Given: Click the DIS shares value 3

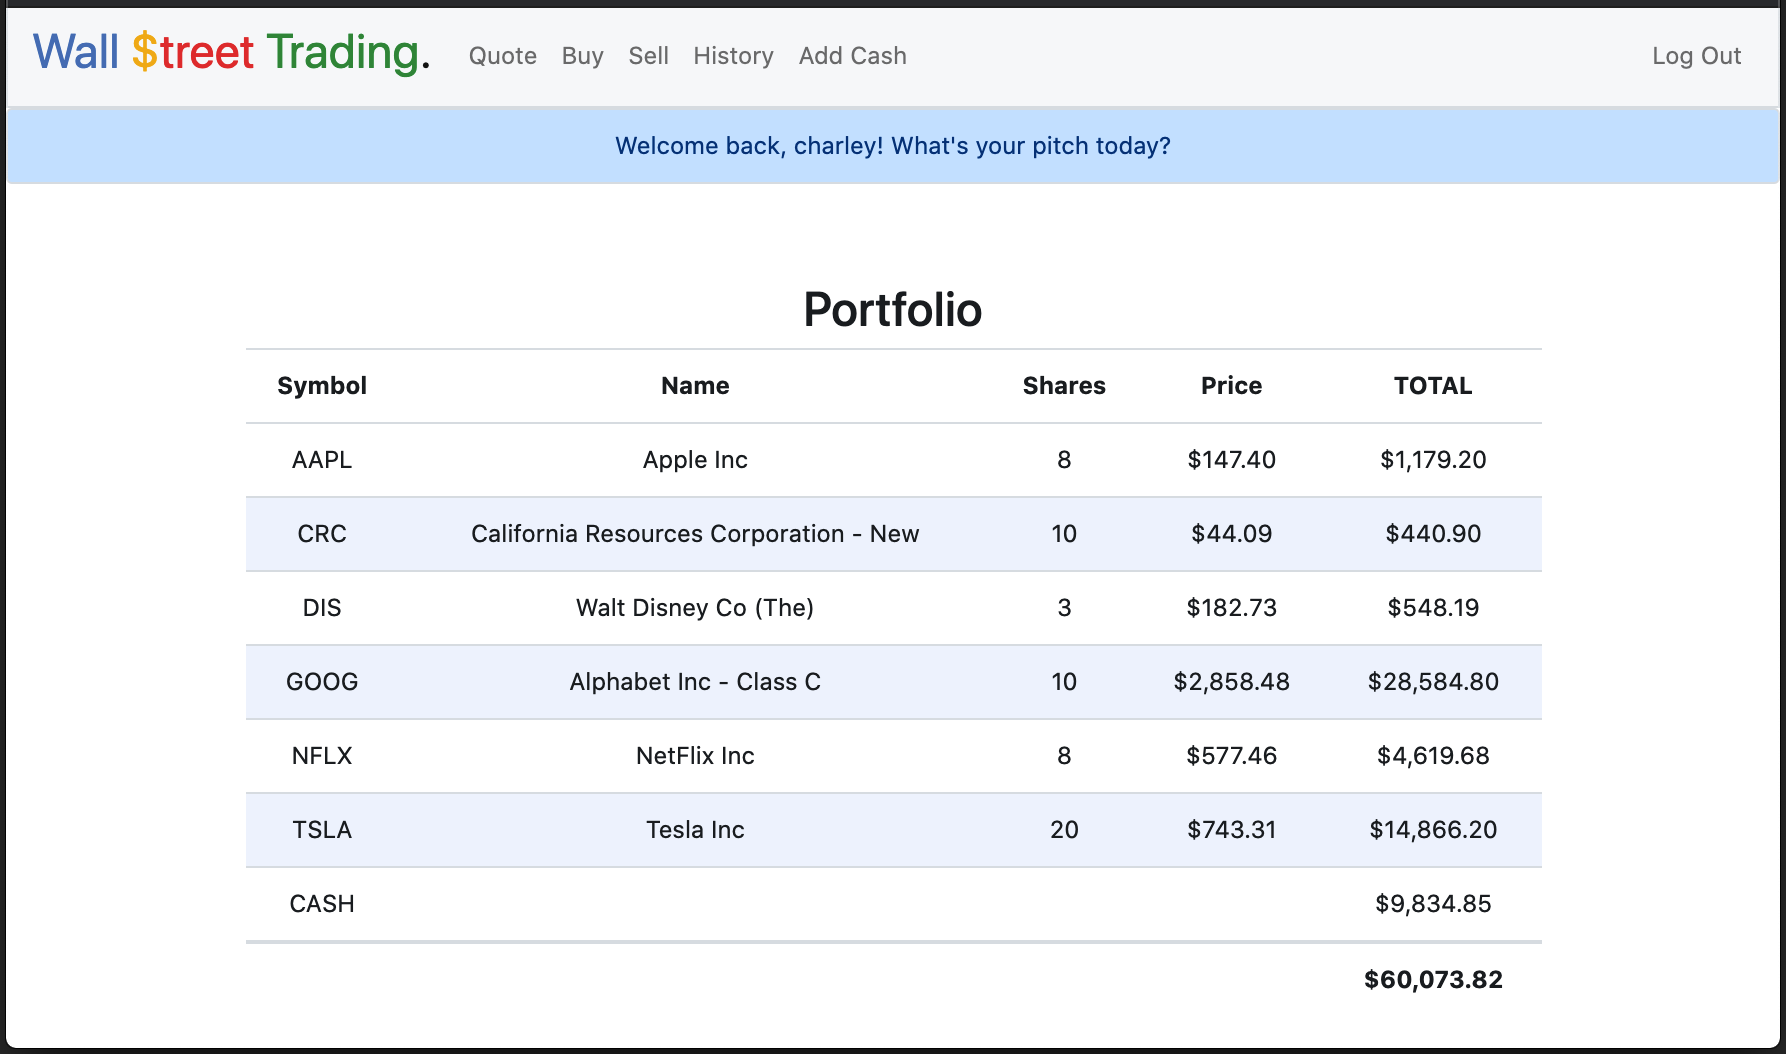Looking at the screenshot, I should point(1064,608).
